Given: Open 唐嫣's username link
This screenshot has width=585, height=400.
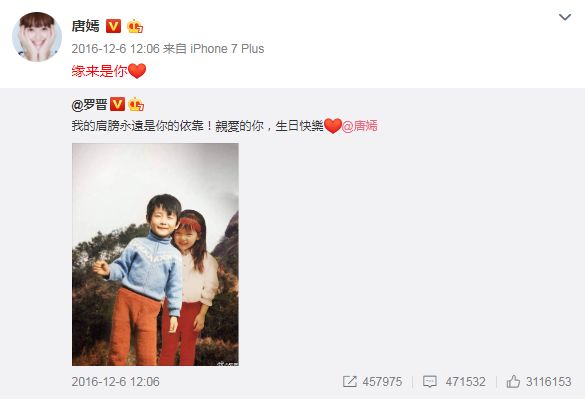Looking at the screenshot, I should [x=86, y=26].
